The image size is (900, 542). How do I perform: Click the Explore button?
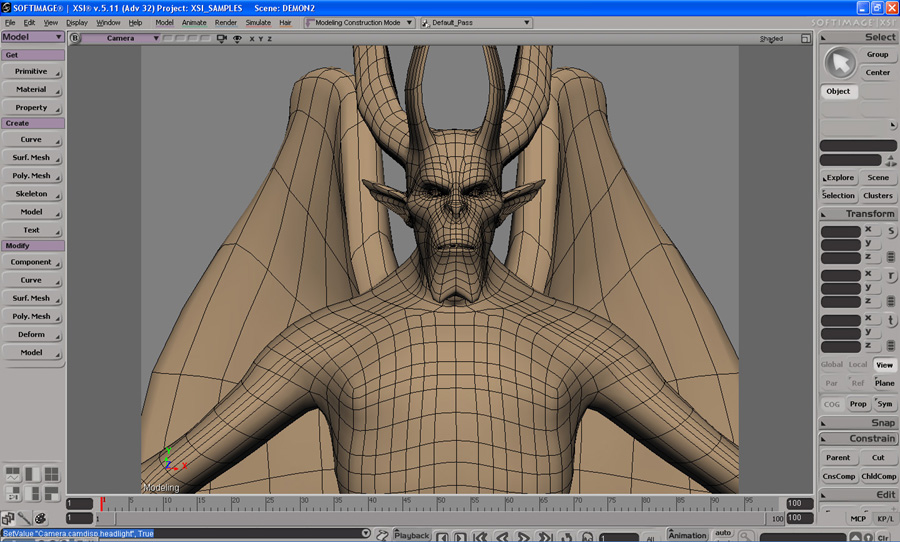[x=839, y=178]
